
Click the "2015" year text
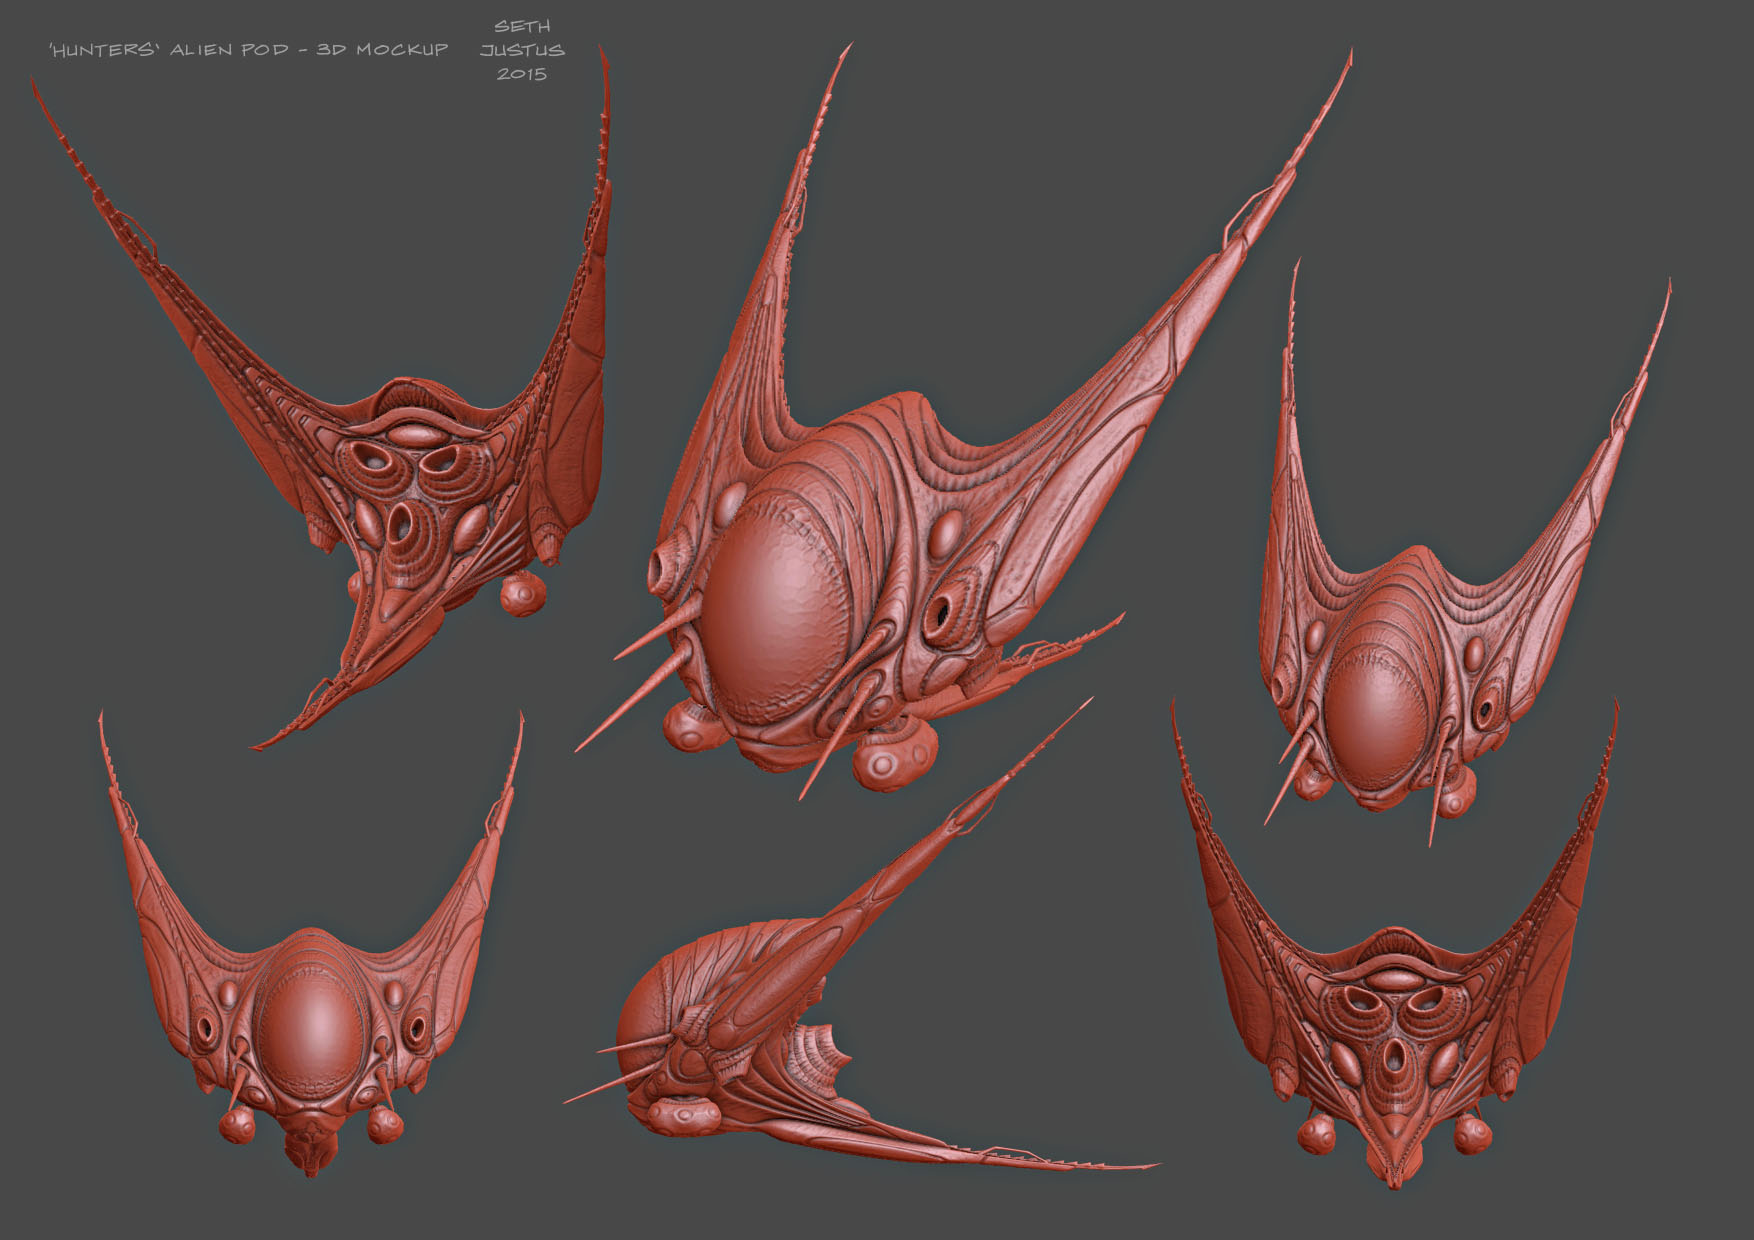pyautogui.click(x=522, y=74)
